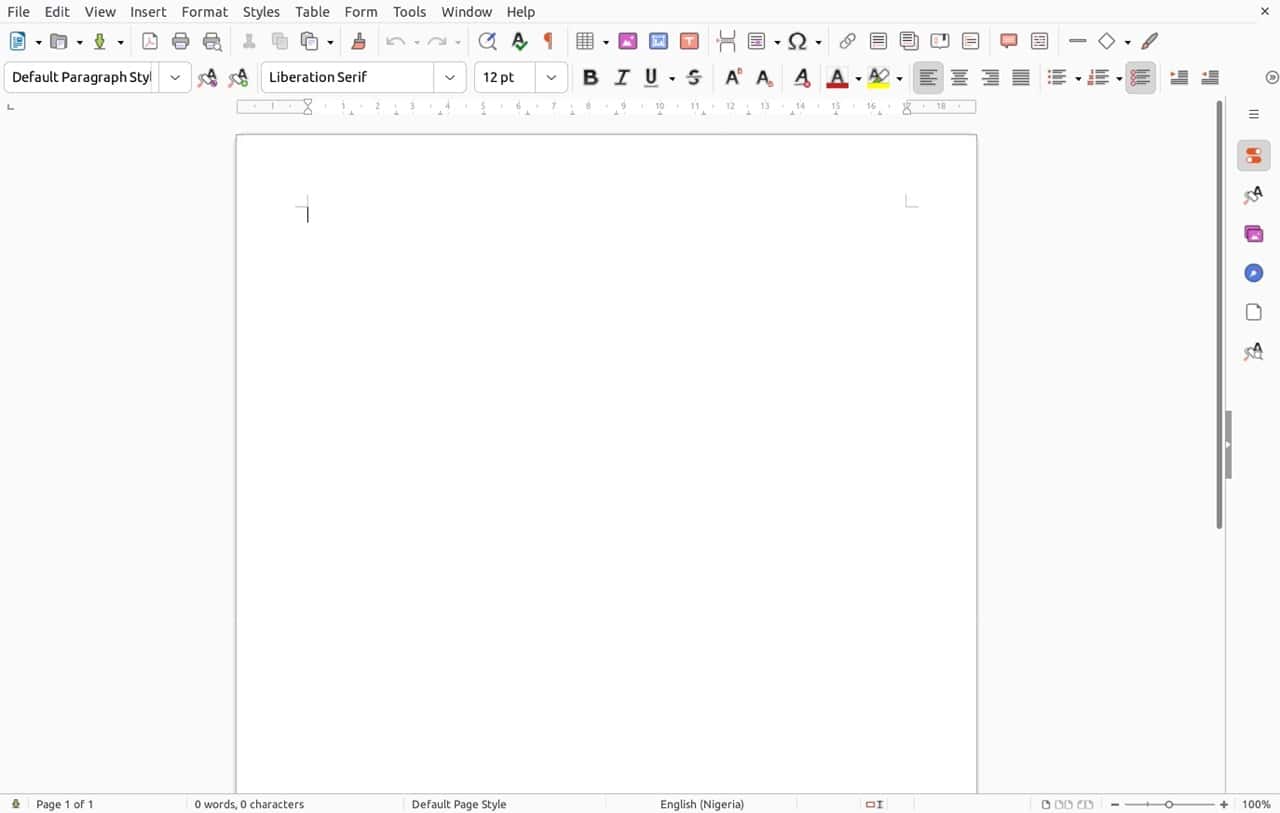This screenshot has width=1280, height=813.
Task: Open the font name dropdown
Action: pos(450,77)
